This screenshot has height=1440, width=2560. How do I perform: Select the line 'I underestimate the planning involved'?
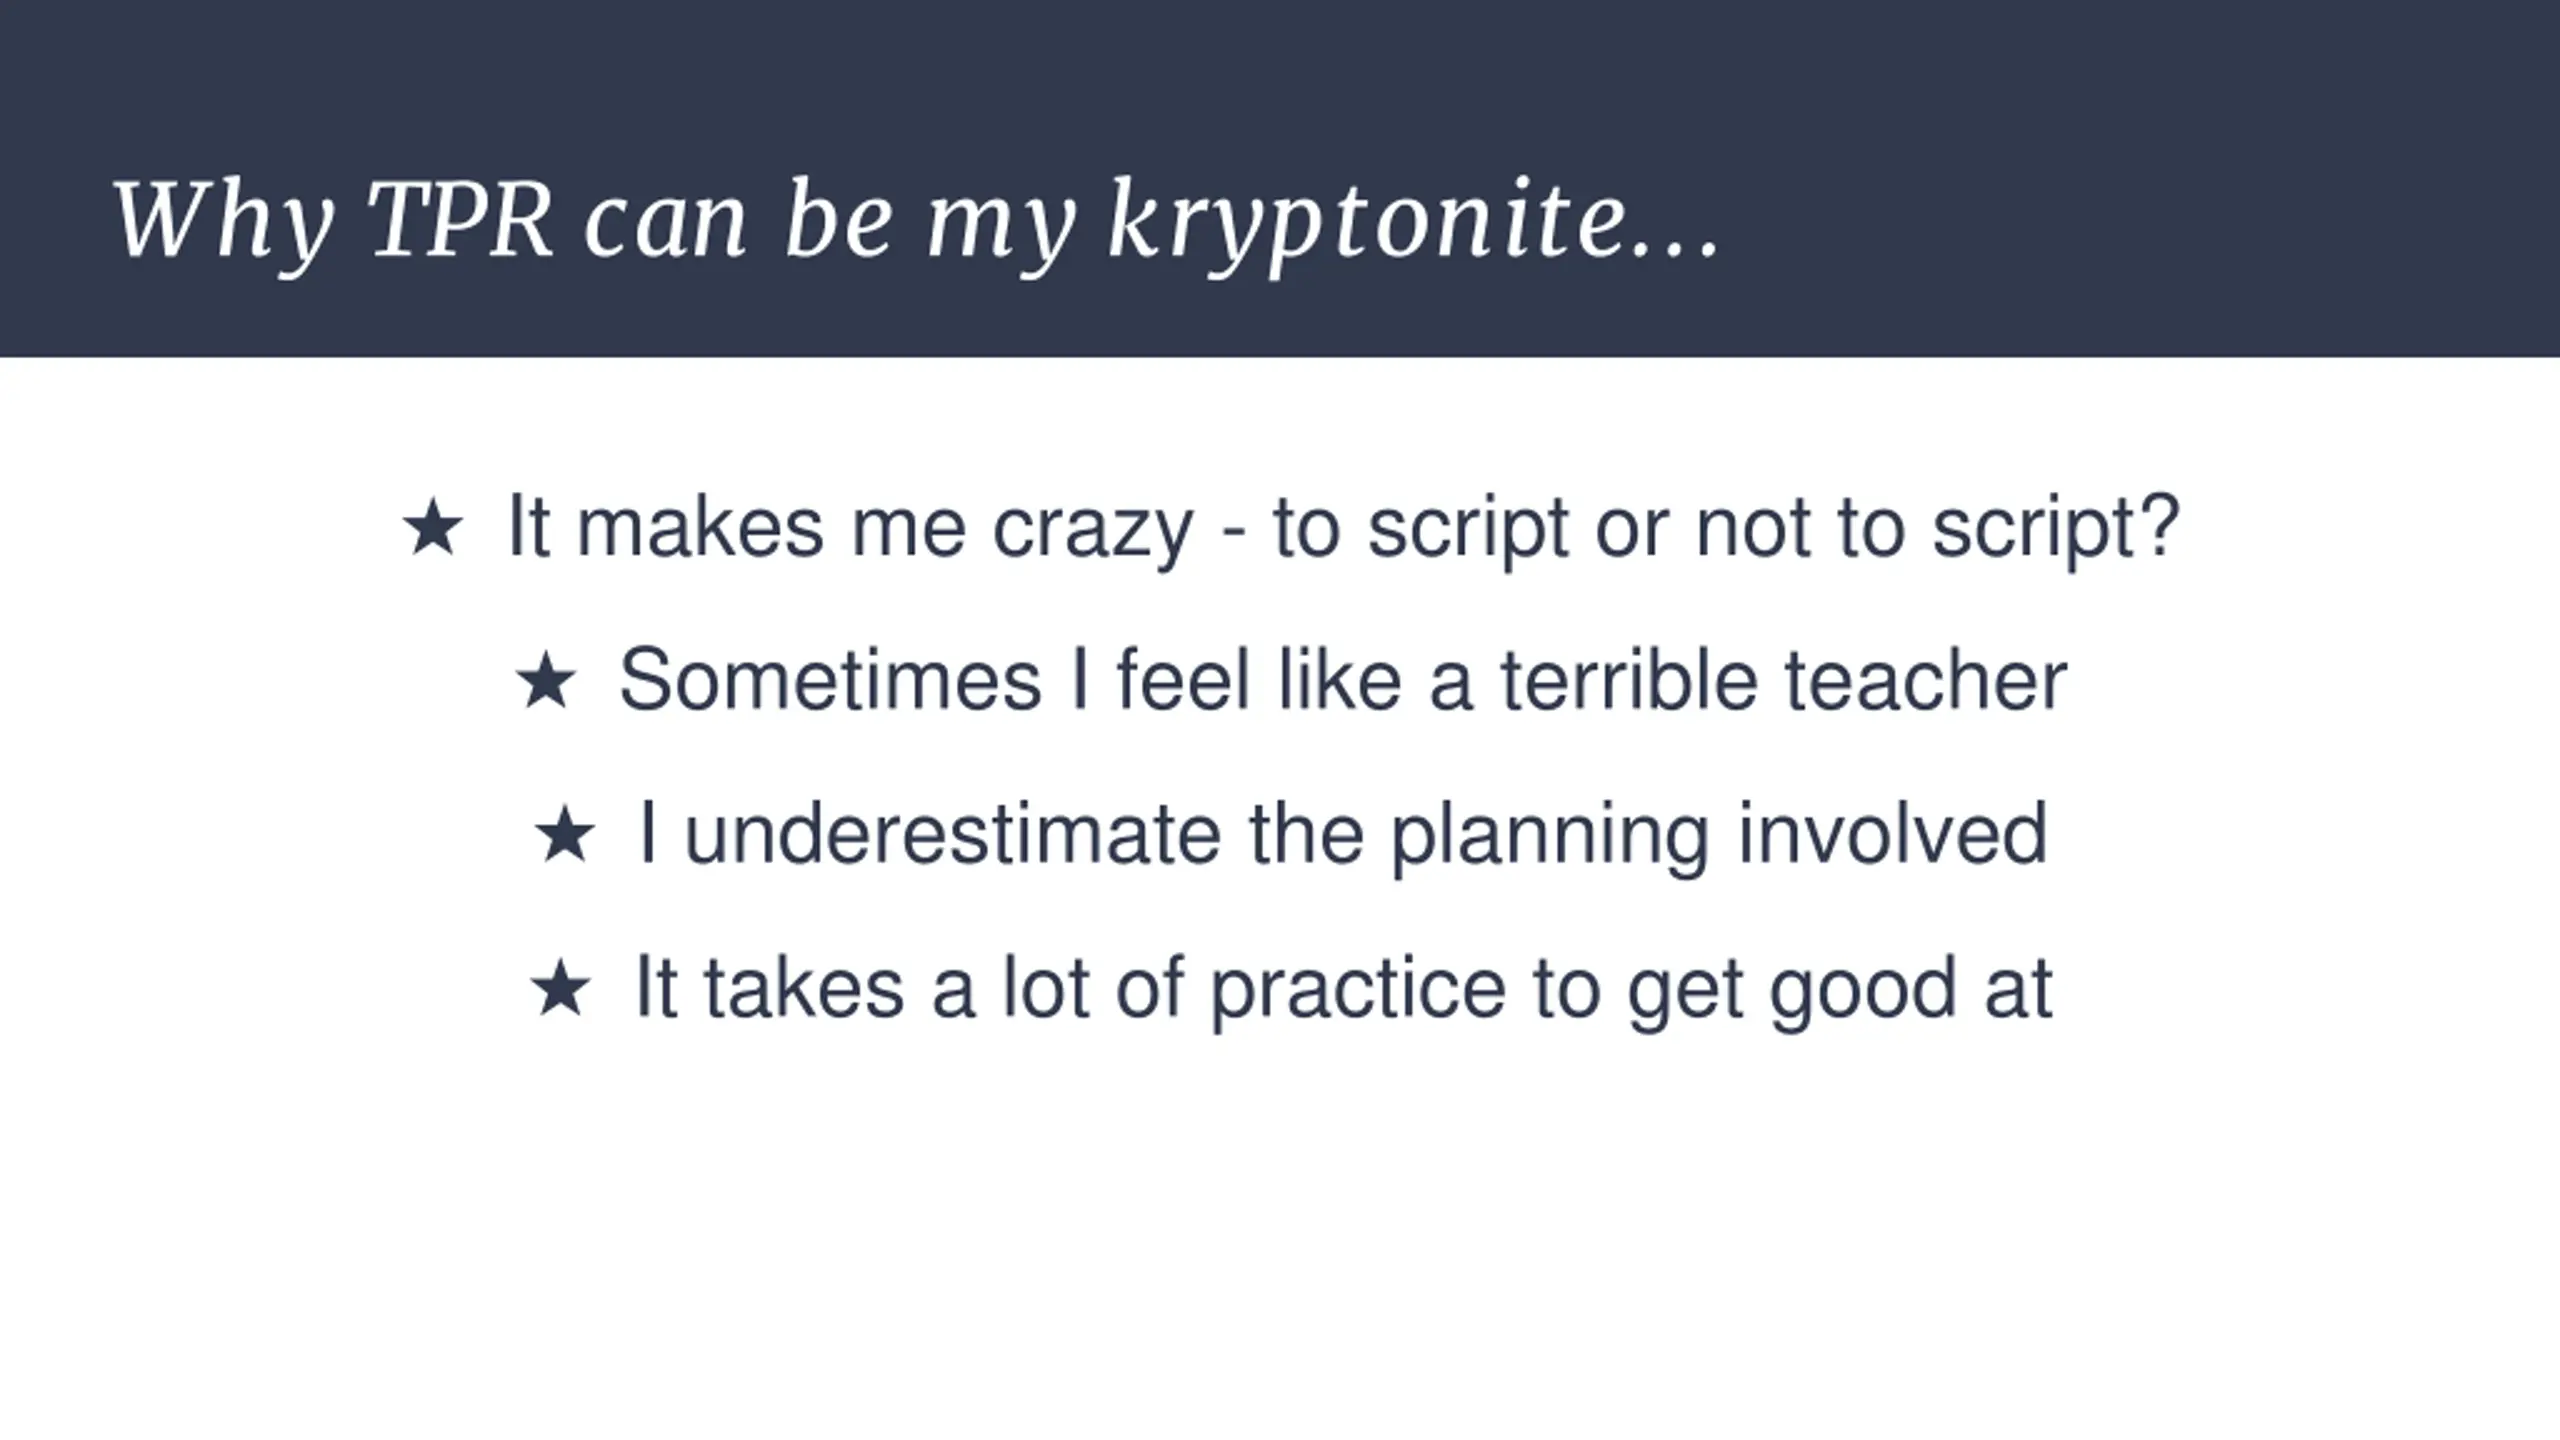pos(1343,836)
